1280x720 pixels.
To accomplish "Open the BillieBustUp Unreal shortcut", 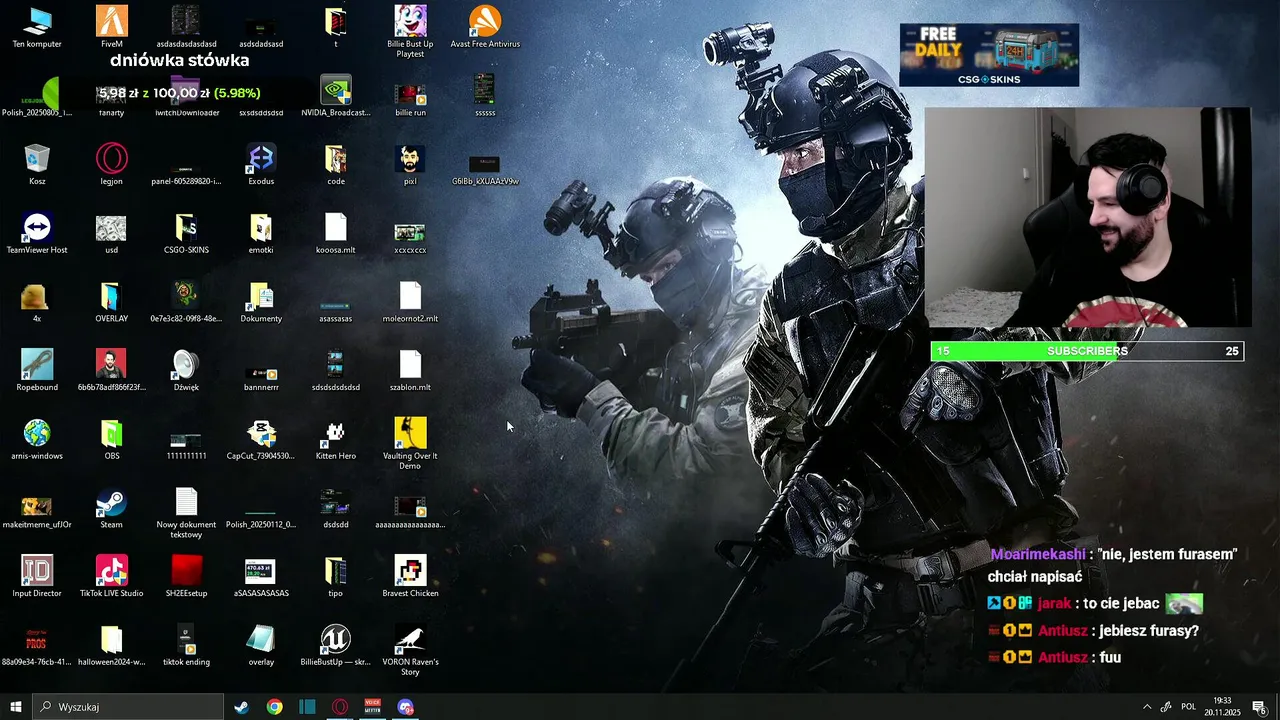I will click(336, 645).
